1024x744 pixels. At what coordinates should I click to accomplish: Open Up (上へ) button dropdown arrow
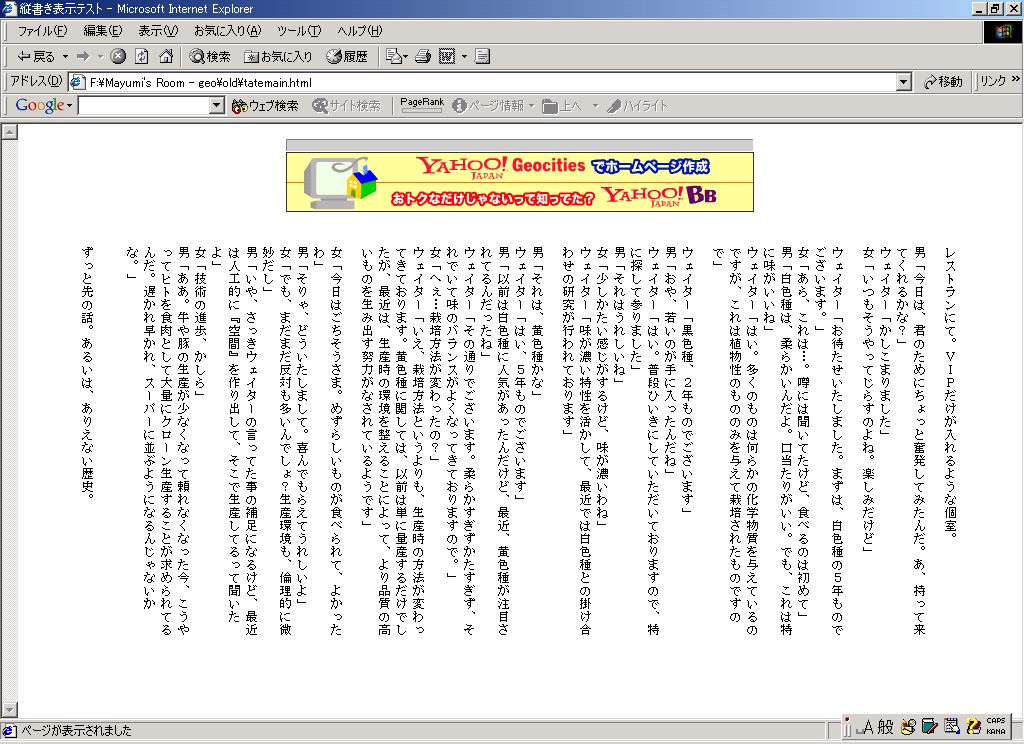coord(595,106)
